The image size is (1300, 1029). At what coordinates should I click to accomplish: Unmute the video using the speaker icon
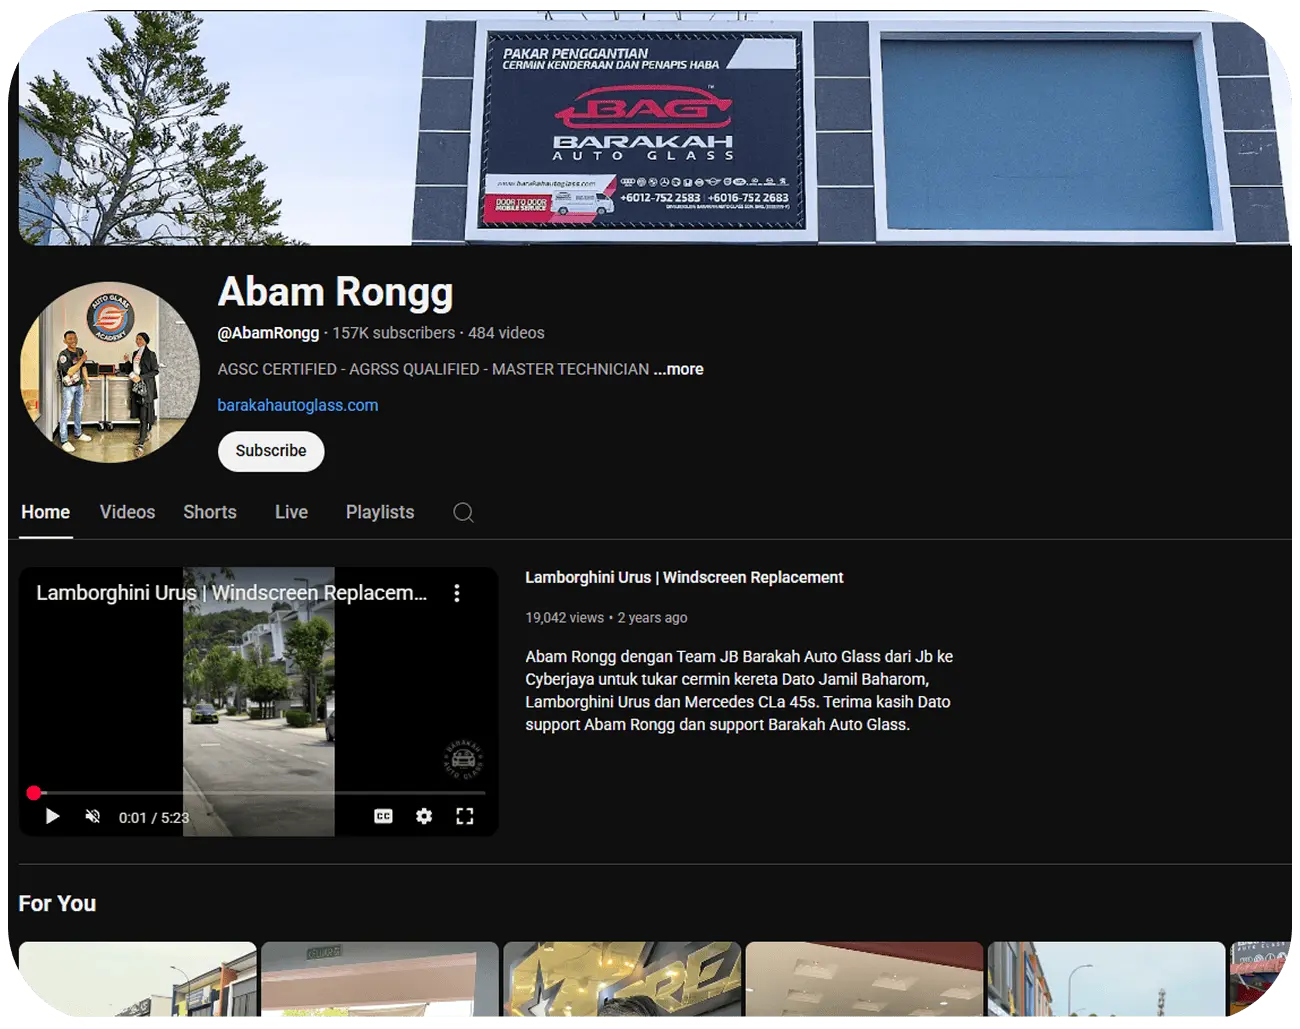[x=93, y=817]
